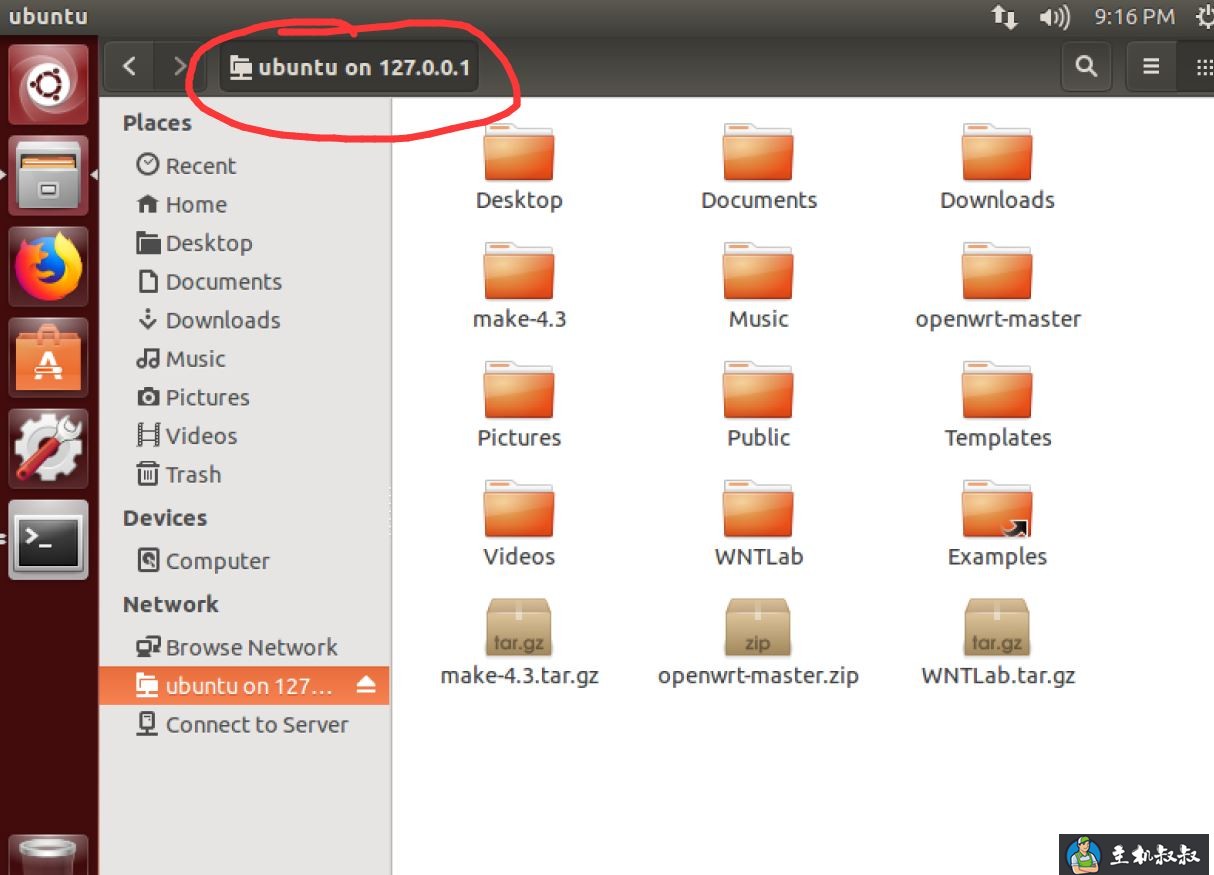Image resolution: width=1214 pixels, height=875 pixels.
Task: Open the Downloads folder in file view
Action: 997,153
